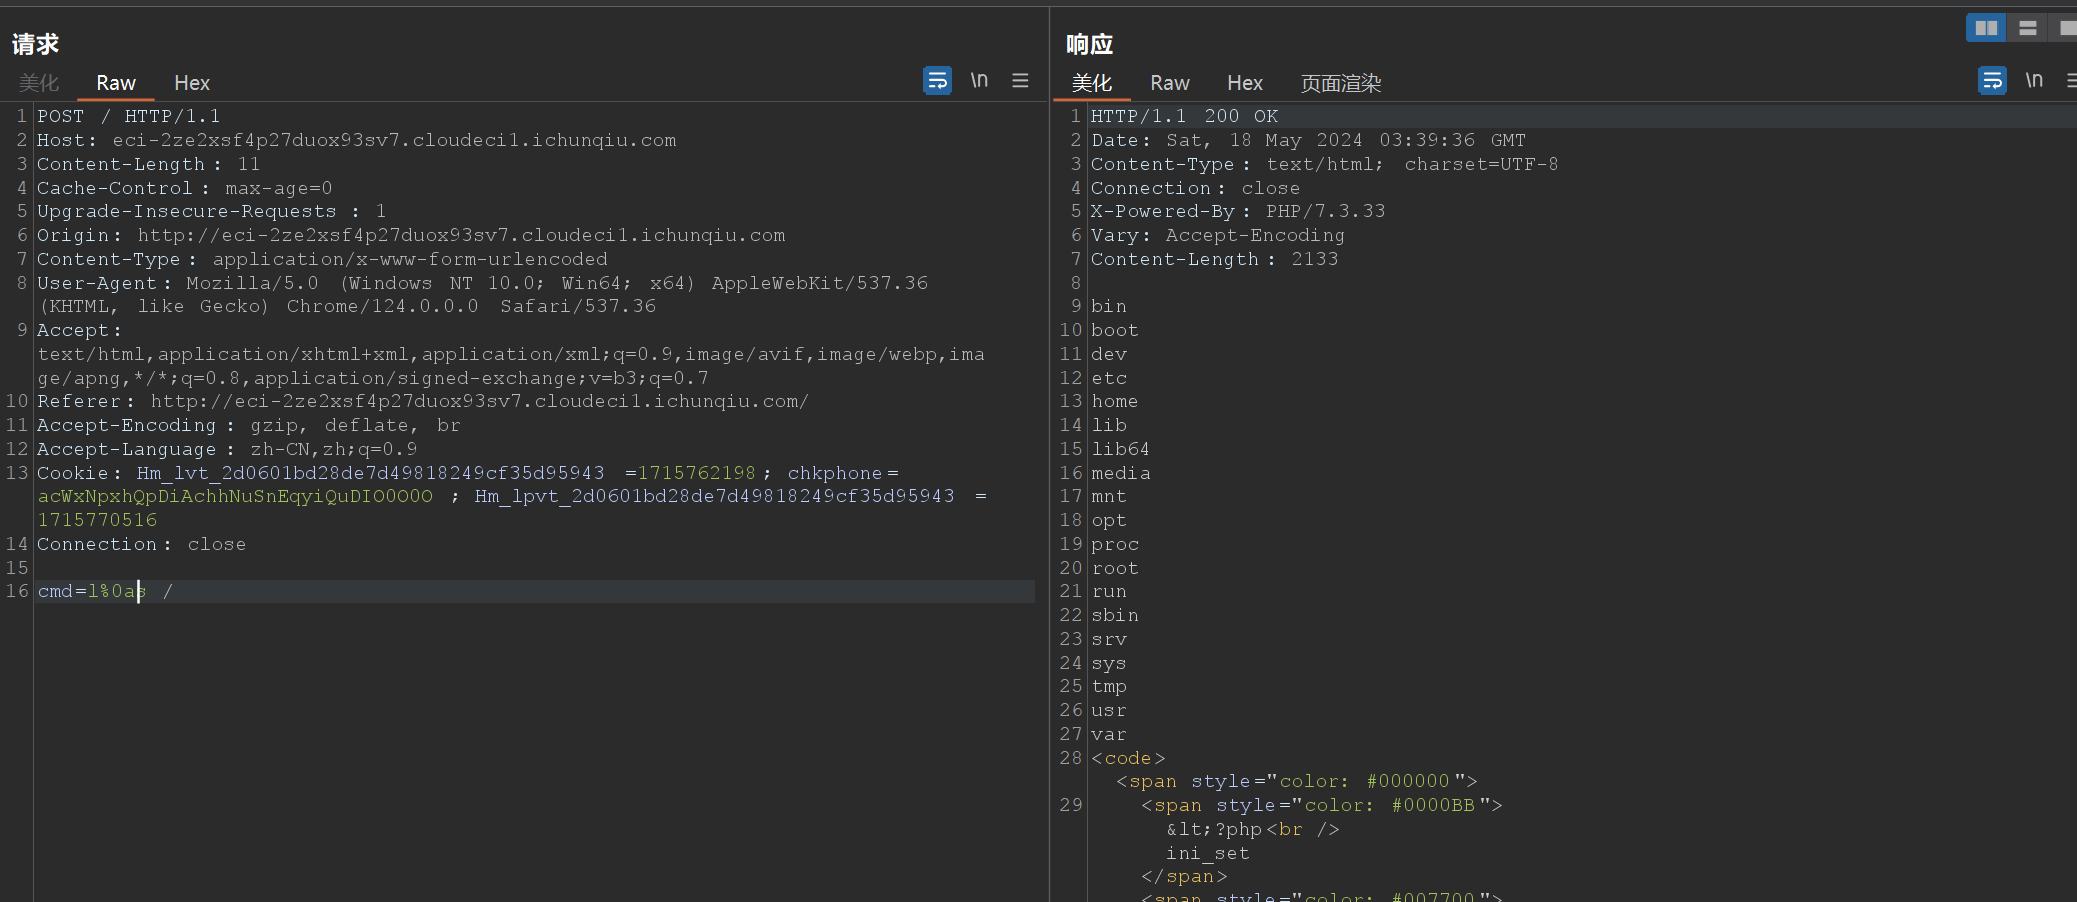
Task: Open response 美化 (pretty) tab
Action: 1092,83
